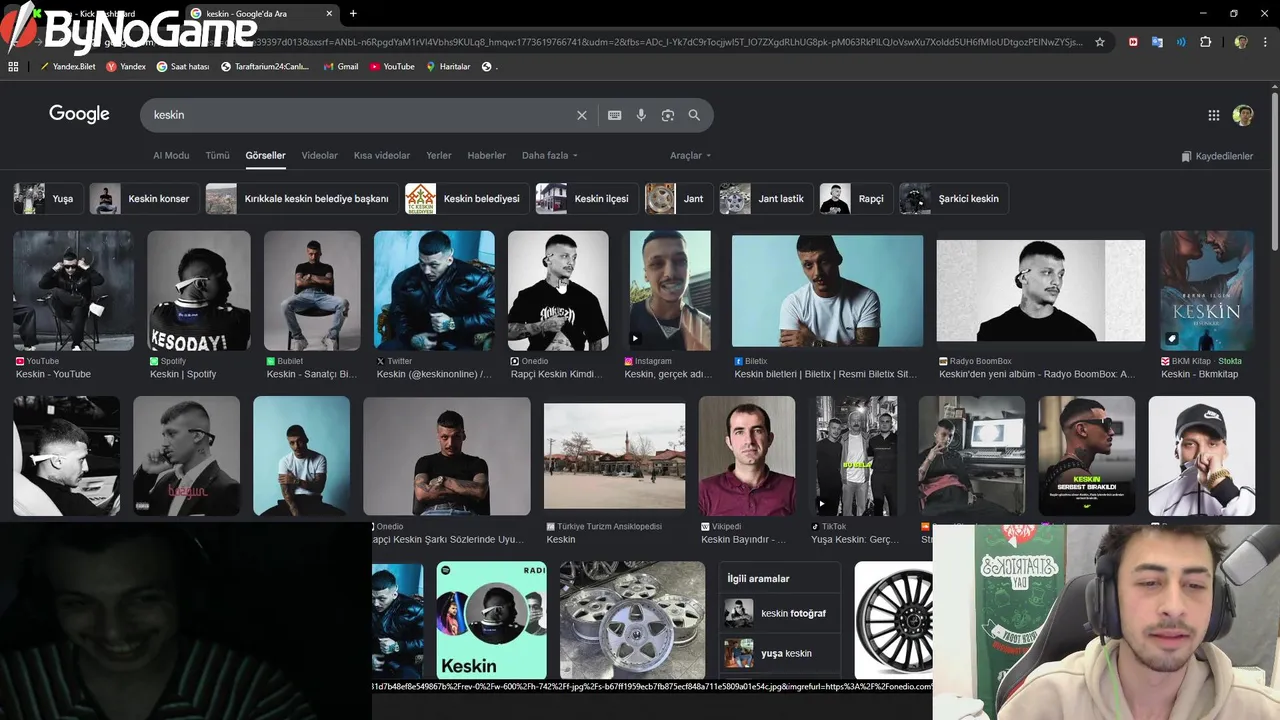Open the KESKİN book cover thumbnail
This screenshot has width=1280, height=720.
coord(1207,291)
